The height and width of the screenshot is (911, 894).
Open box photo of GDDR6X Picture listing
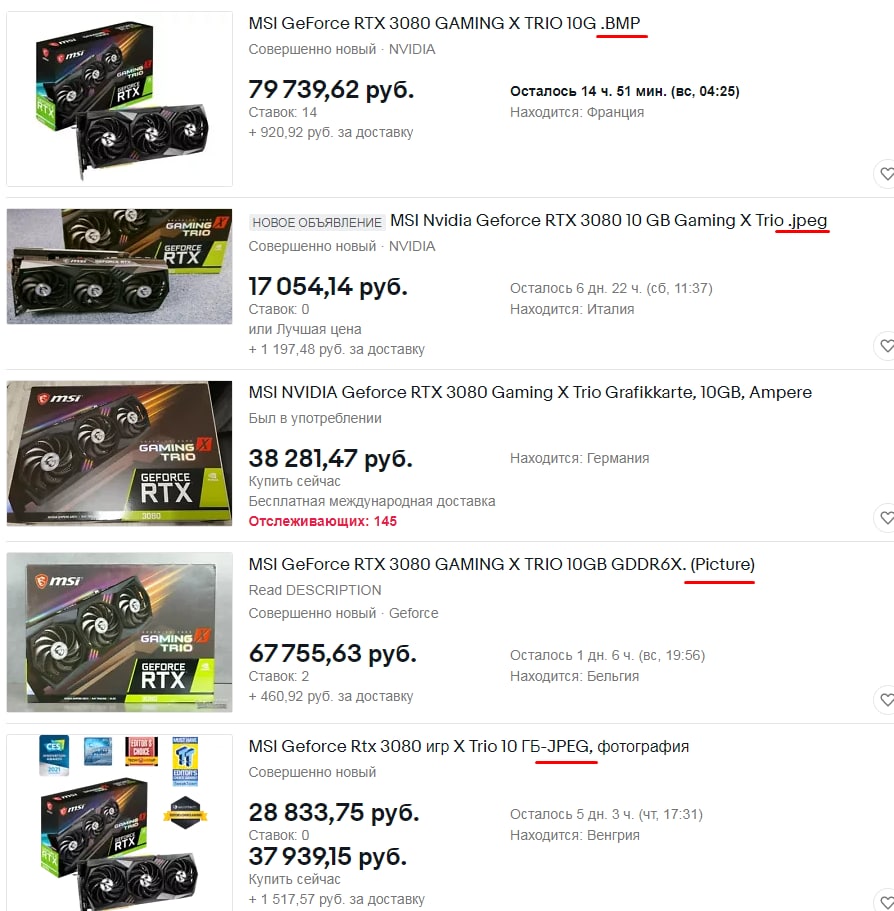120,632
